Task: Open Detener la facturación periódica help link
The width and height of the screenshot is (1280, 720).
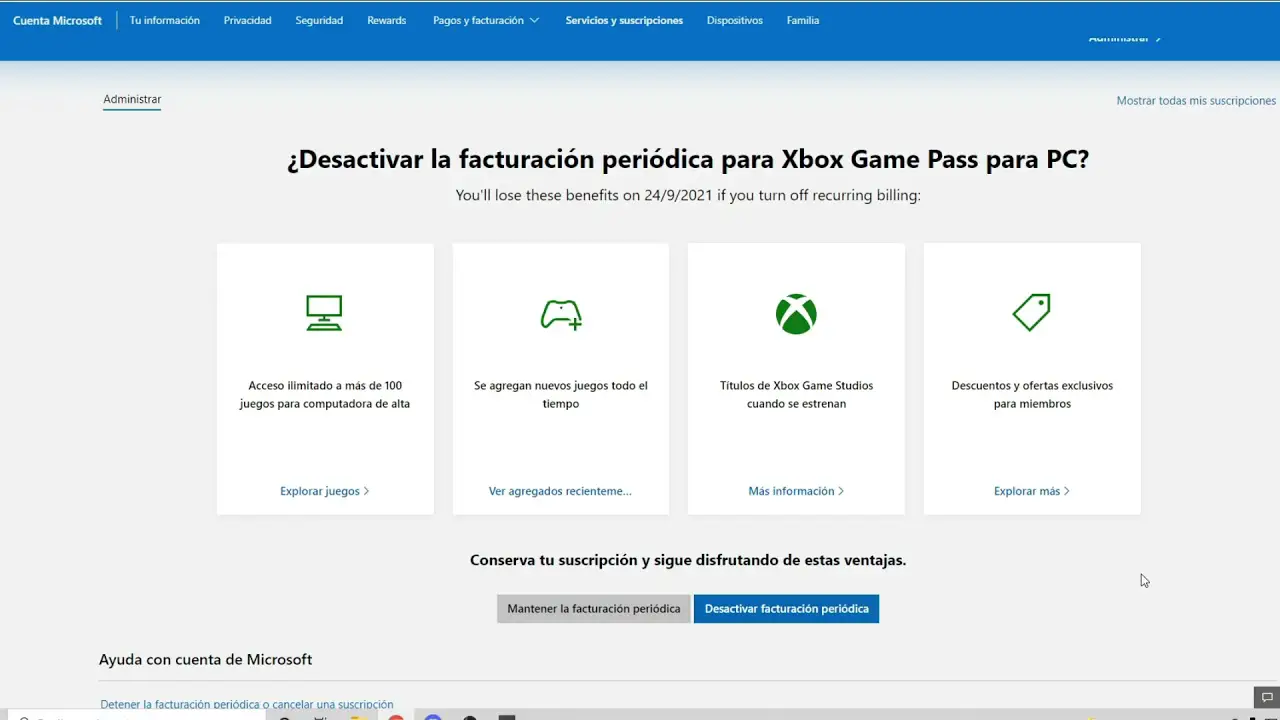Action: [247, 705]
